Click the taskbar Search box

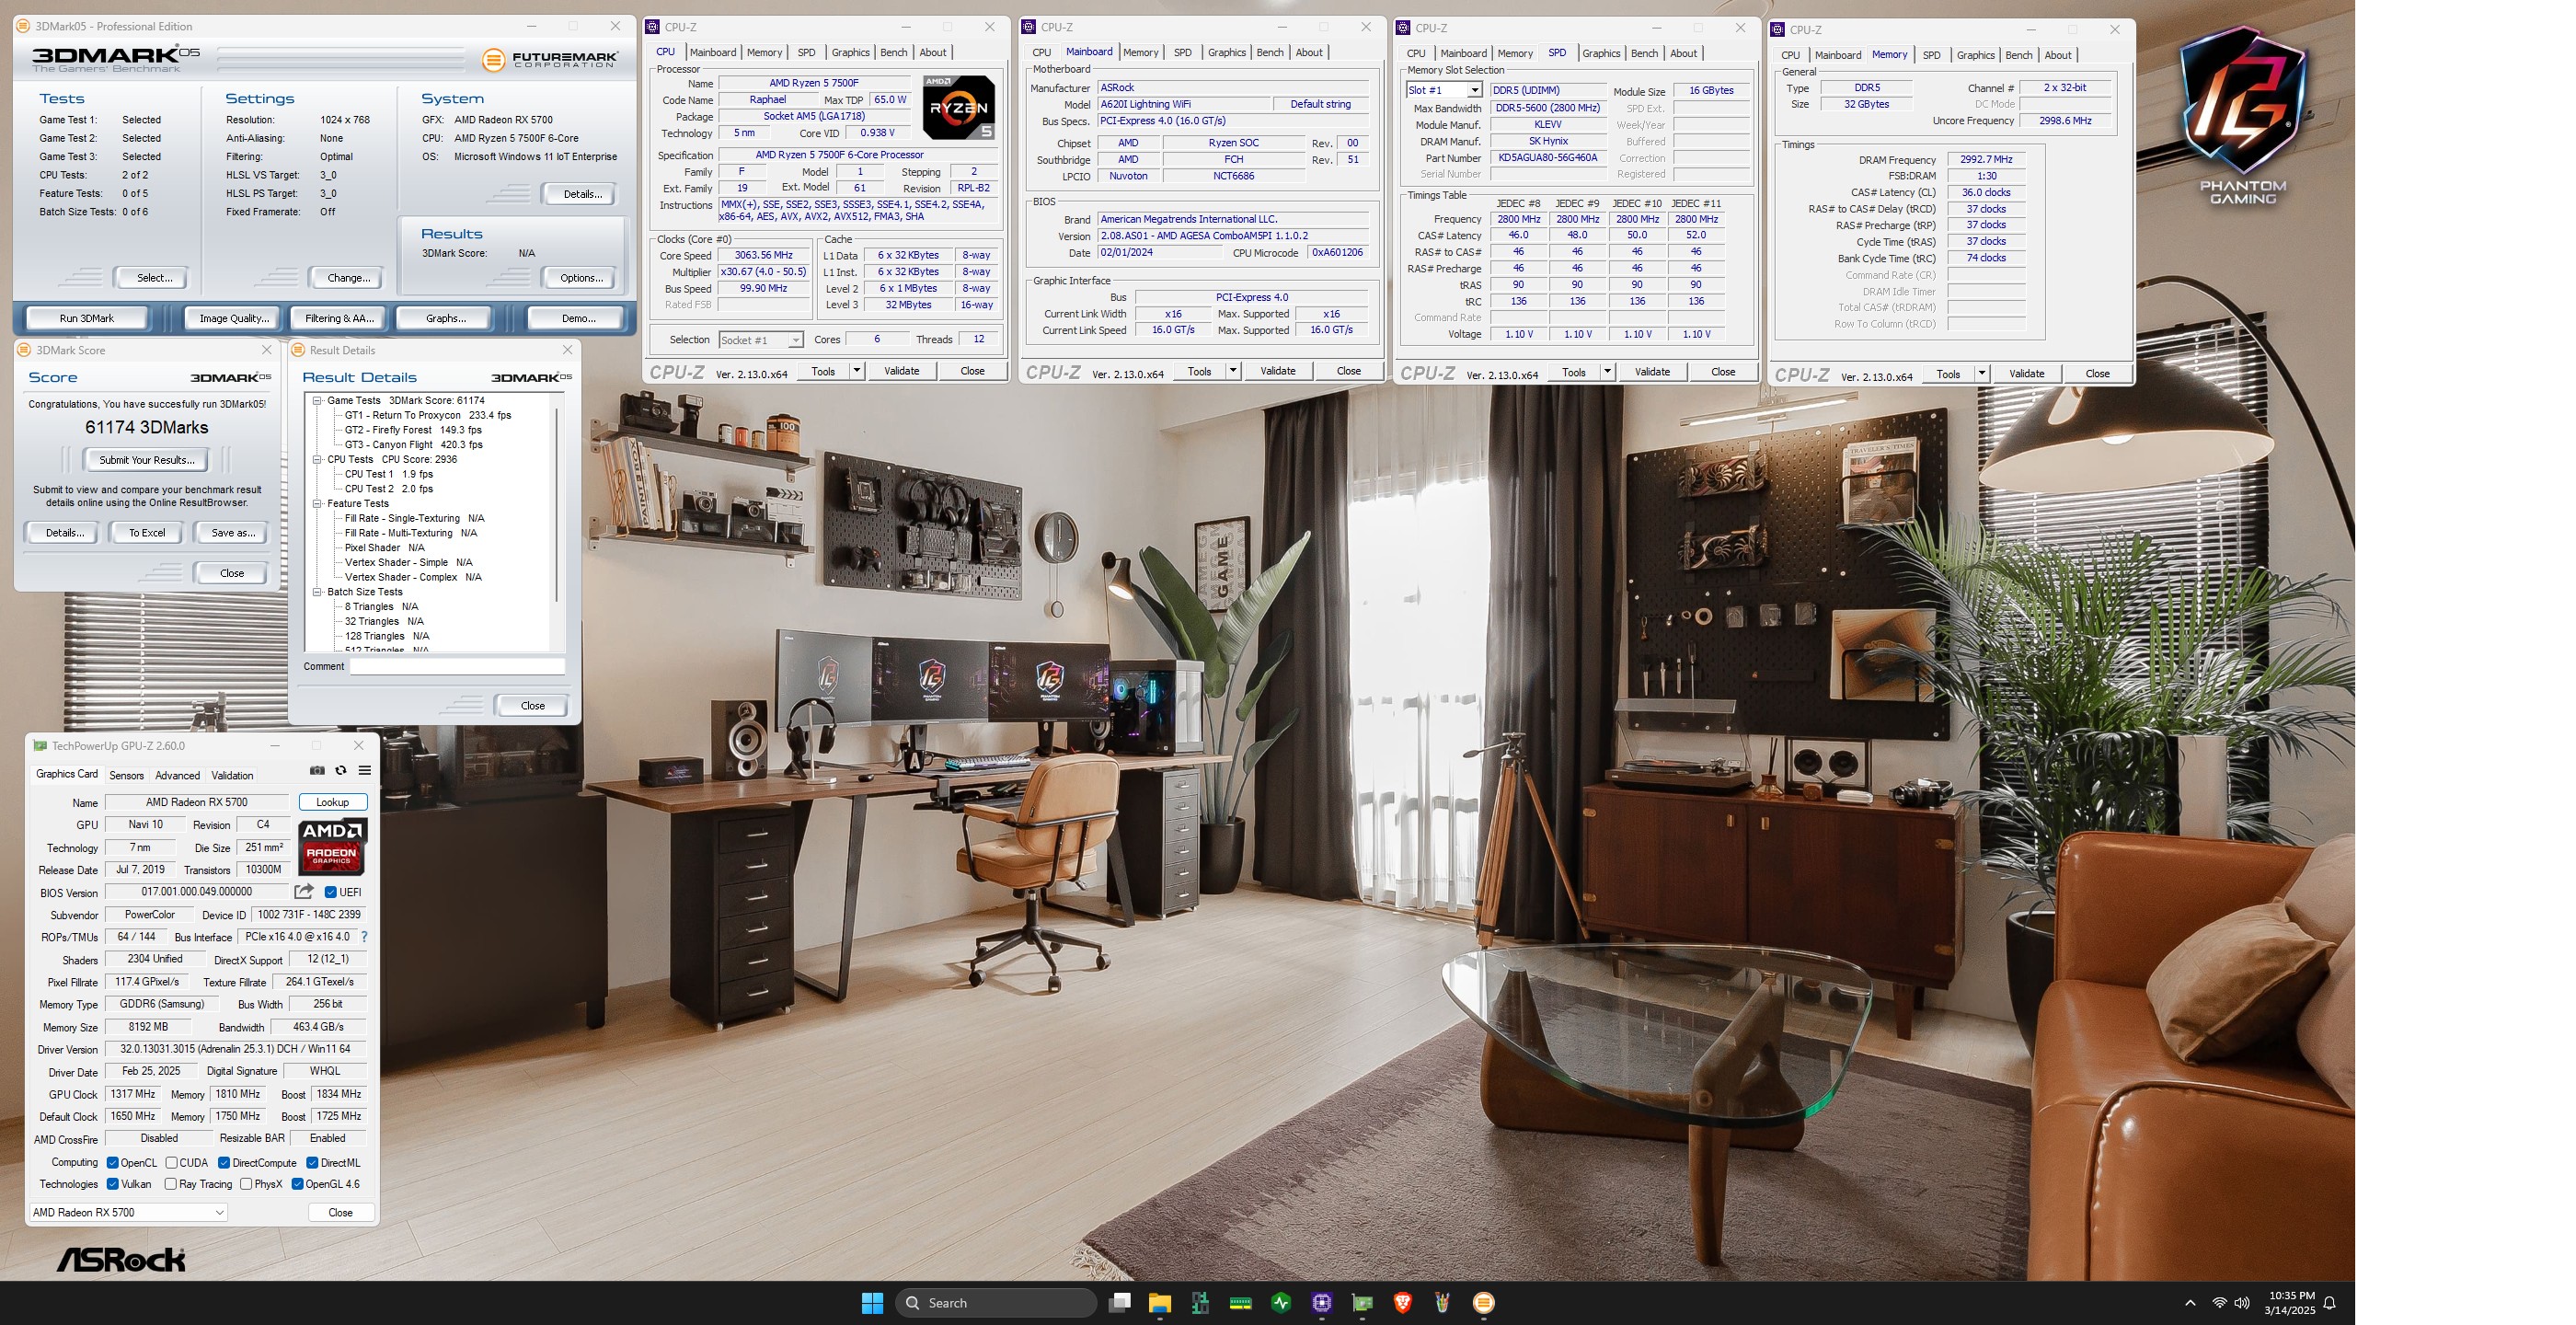tap(996, 1302)
